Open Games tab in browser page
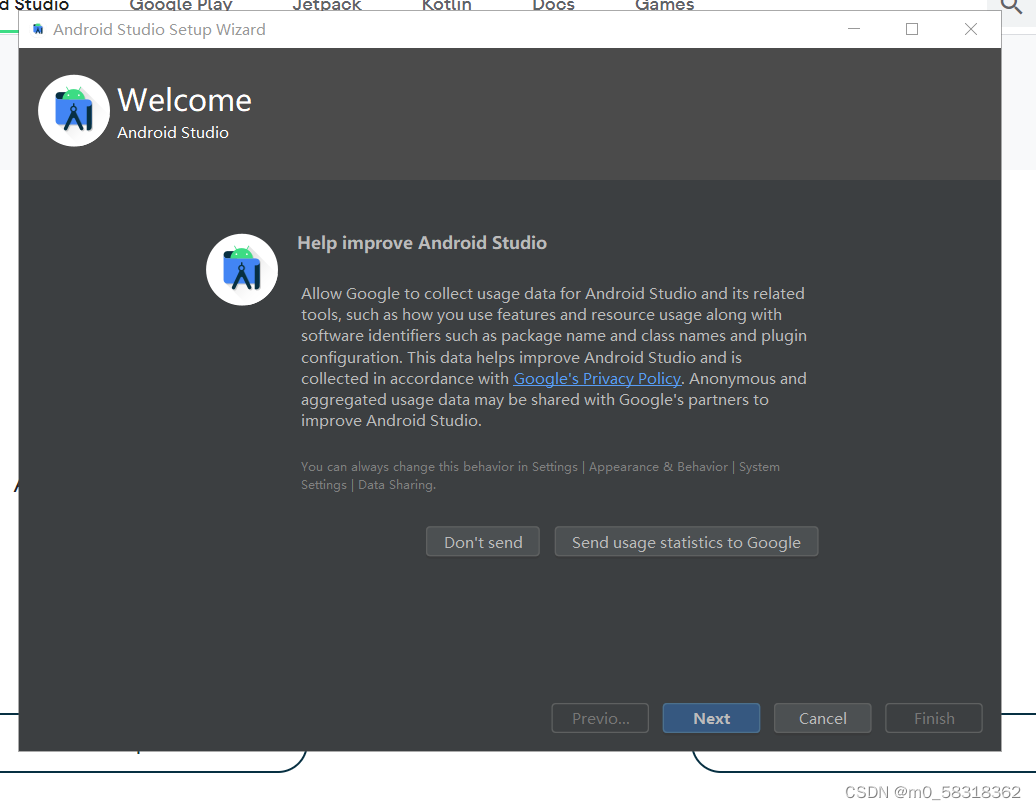 pyautogui.click(x=665, y=5)
